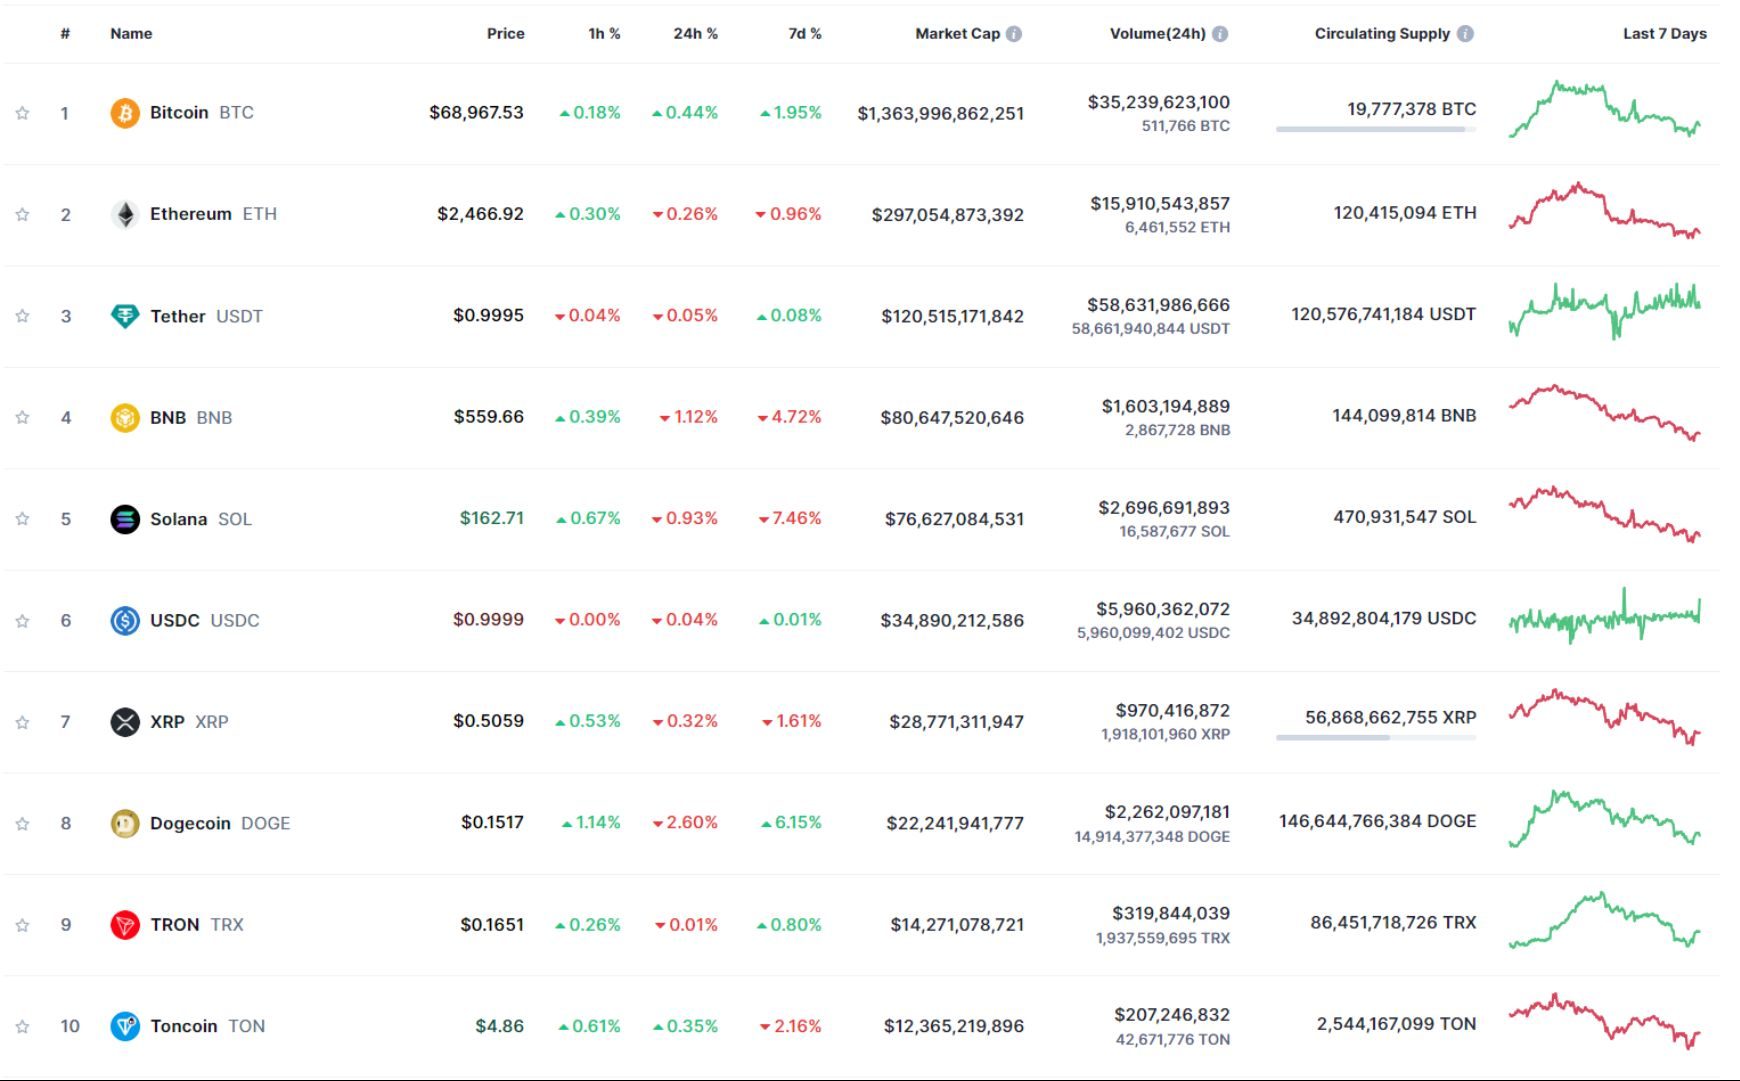This screenshot has height=1081, width=1740.
Task: Open the Market Cap info tooltip
Action: pos(1015,32)
